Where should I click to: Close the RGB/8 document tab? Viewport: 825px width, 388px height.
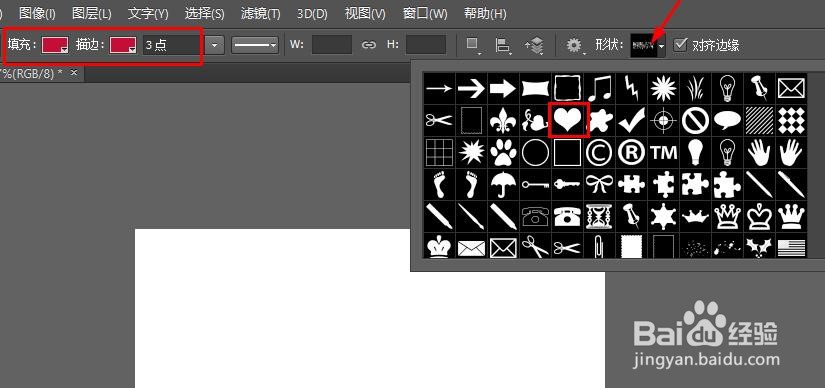(74, 72)
